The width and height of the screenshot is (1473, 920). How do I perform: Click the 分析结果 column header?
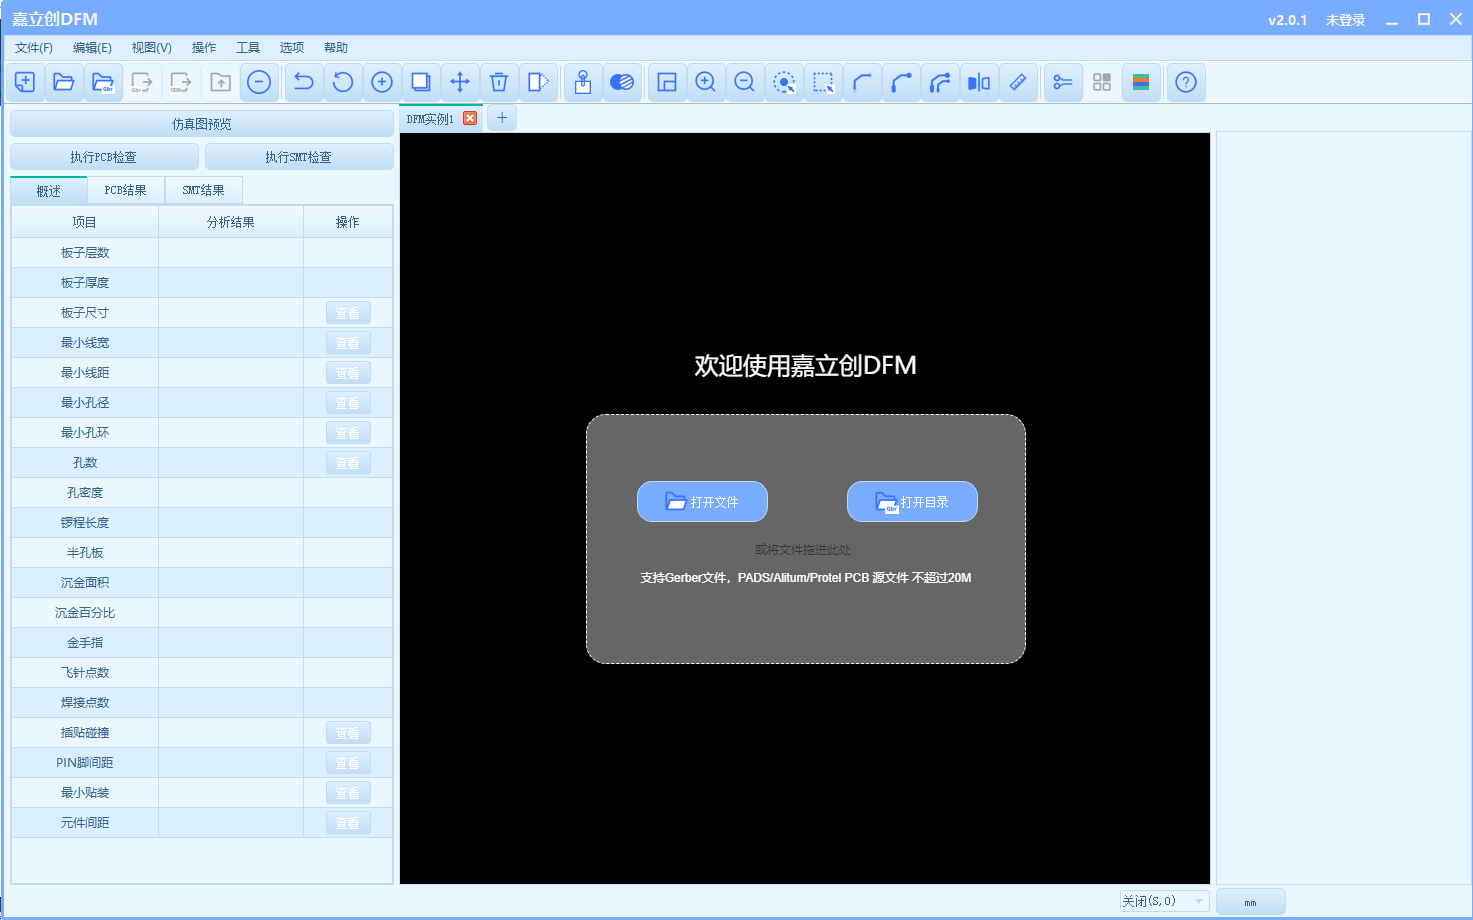(231, 222)
